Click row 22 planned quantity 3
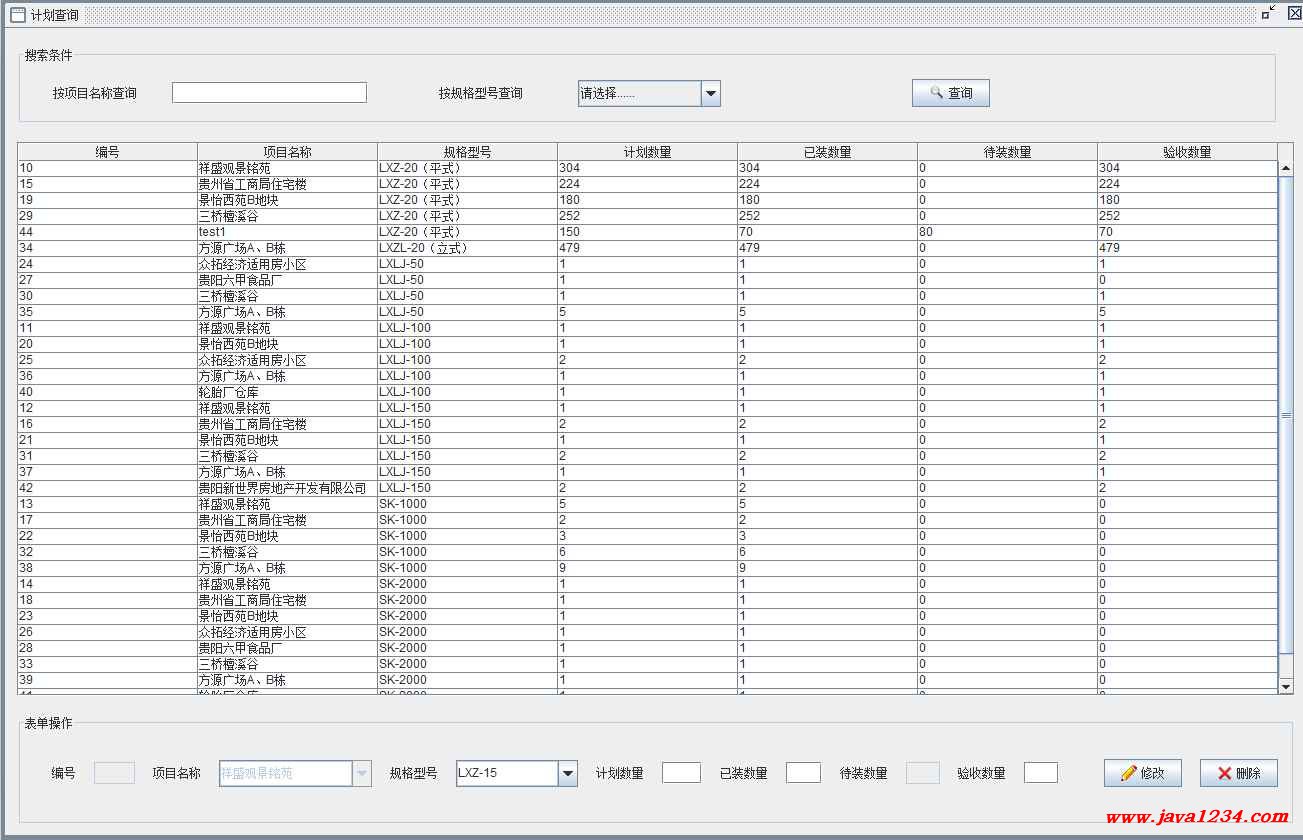 click(648, 536)
